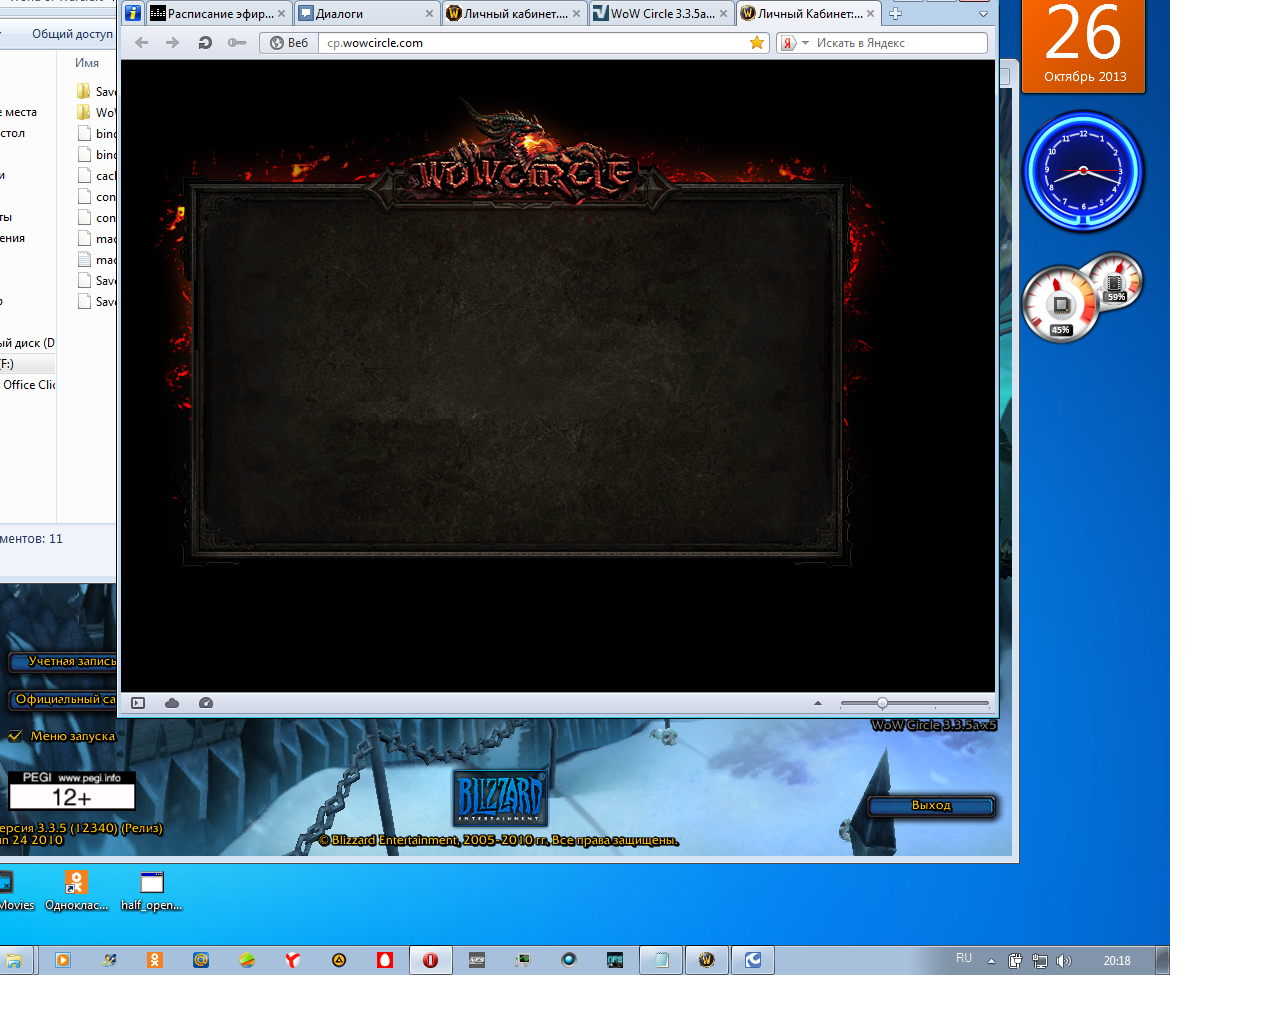This screenshot has width=1280, height=1024.
Task: Click the cp.wowcircle.com address field
Action: [535, 43]
